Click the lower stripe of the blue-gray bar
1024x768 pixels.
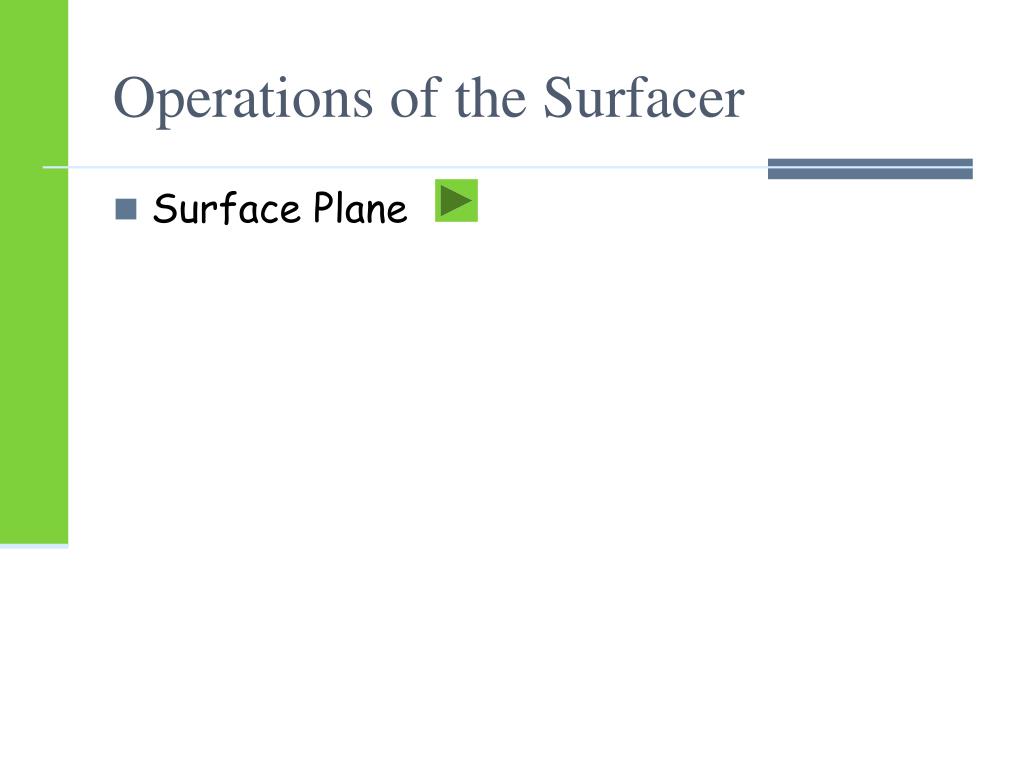tap(870, 174)
